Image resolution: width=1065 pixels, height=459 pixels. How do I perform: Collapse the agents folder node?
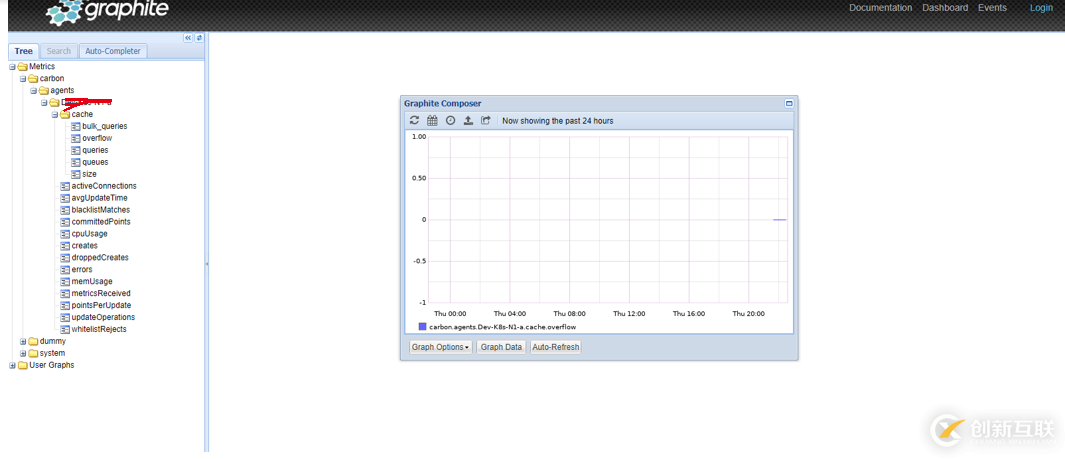[33, 91]
